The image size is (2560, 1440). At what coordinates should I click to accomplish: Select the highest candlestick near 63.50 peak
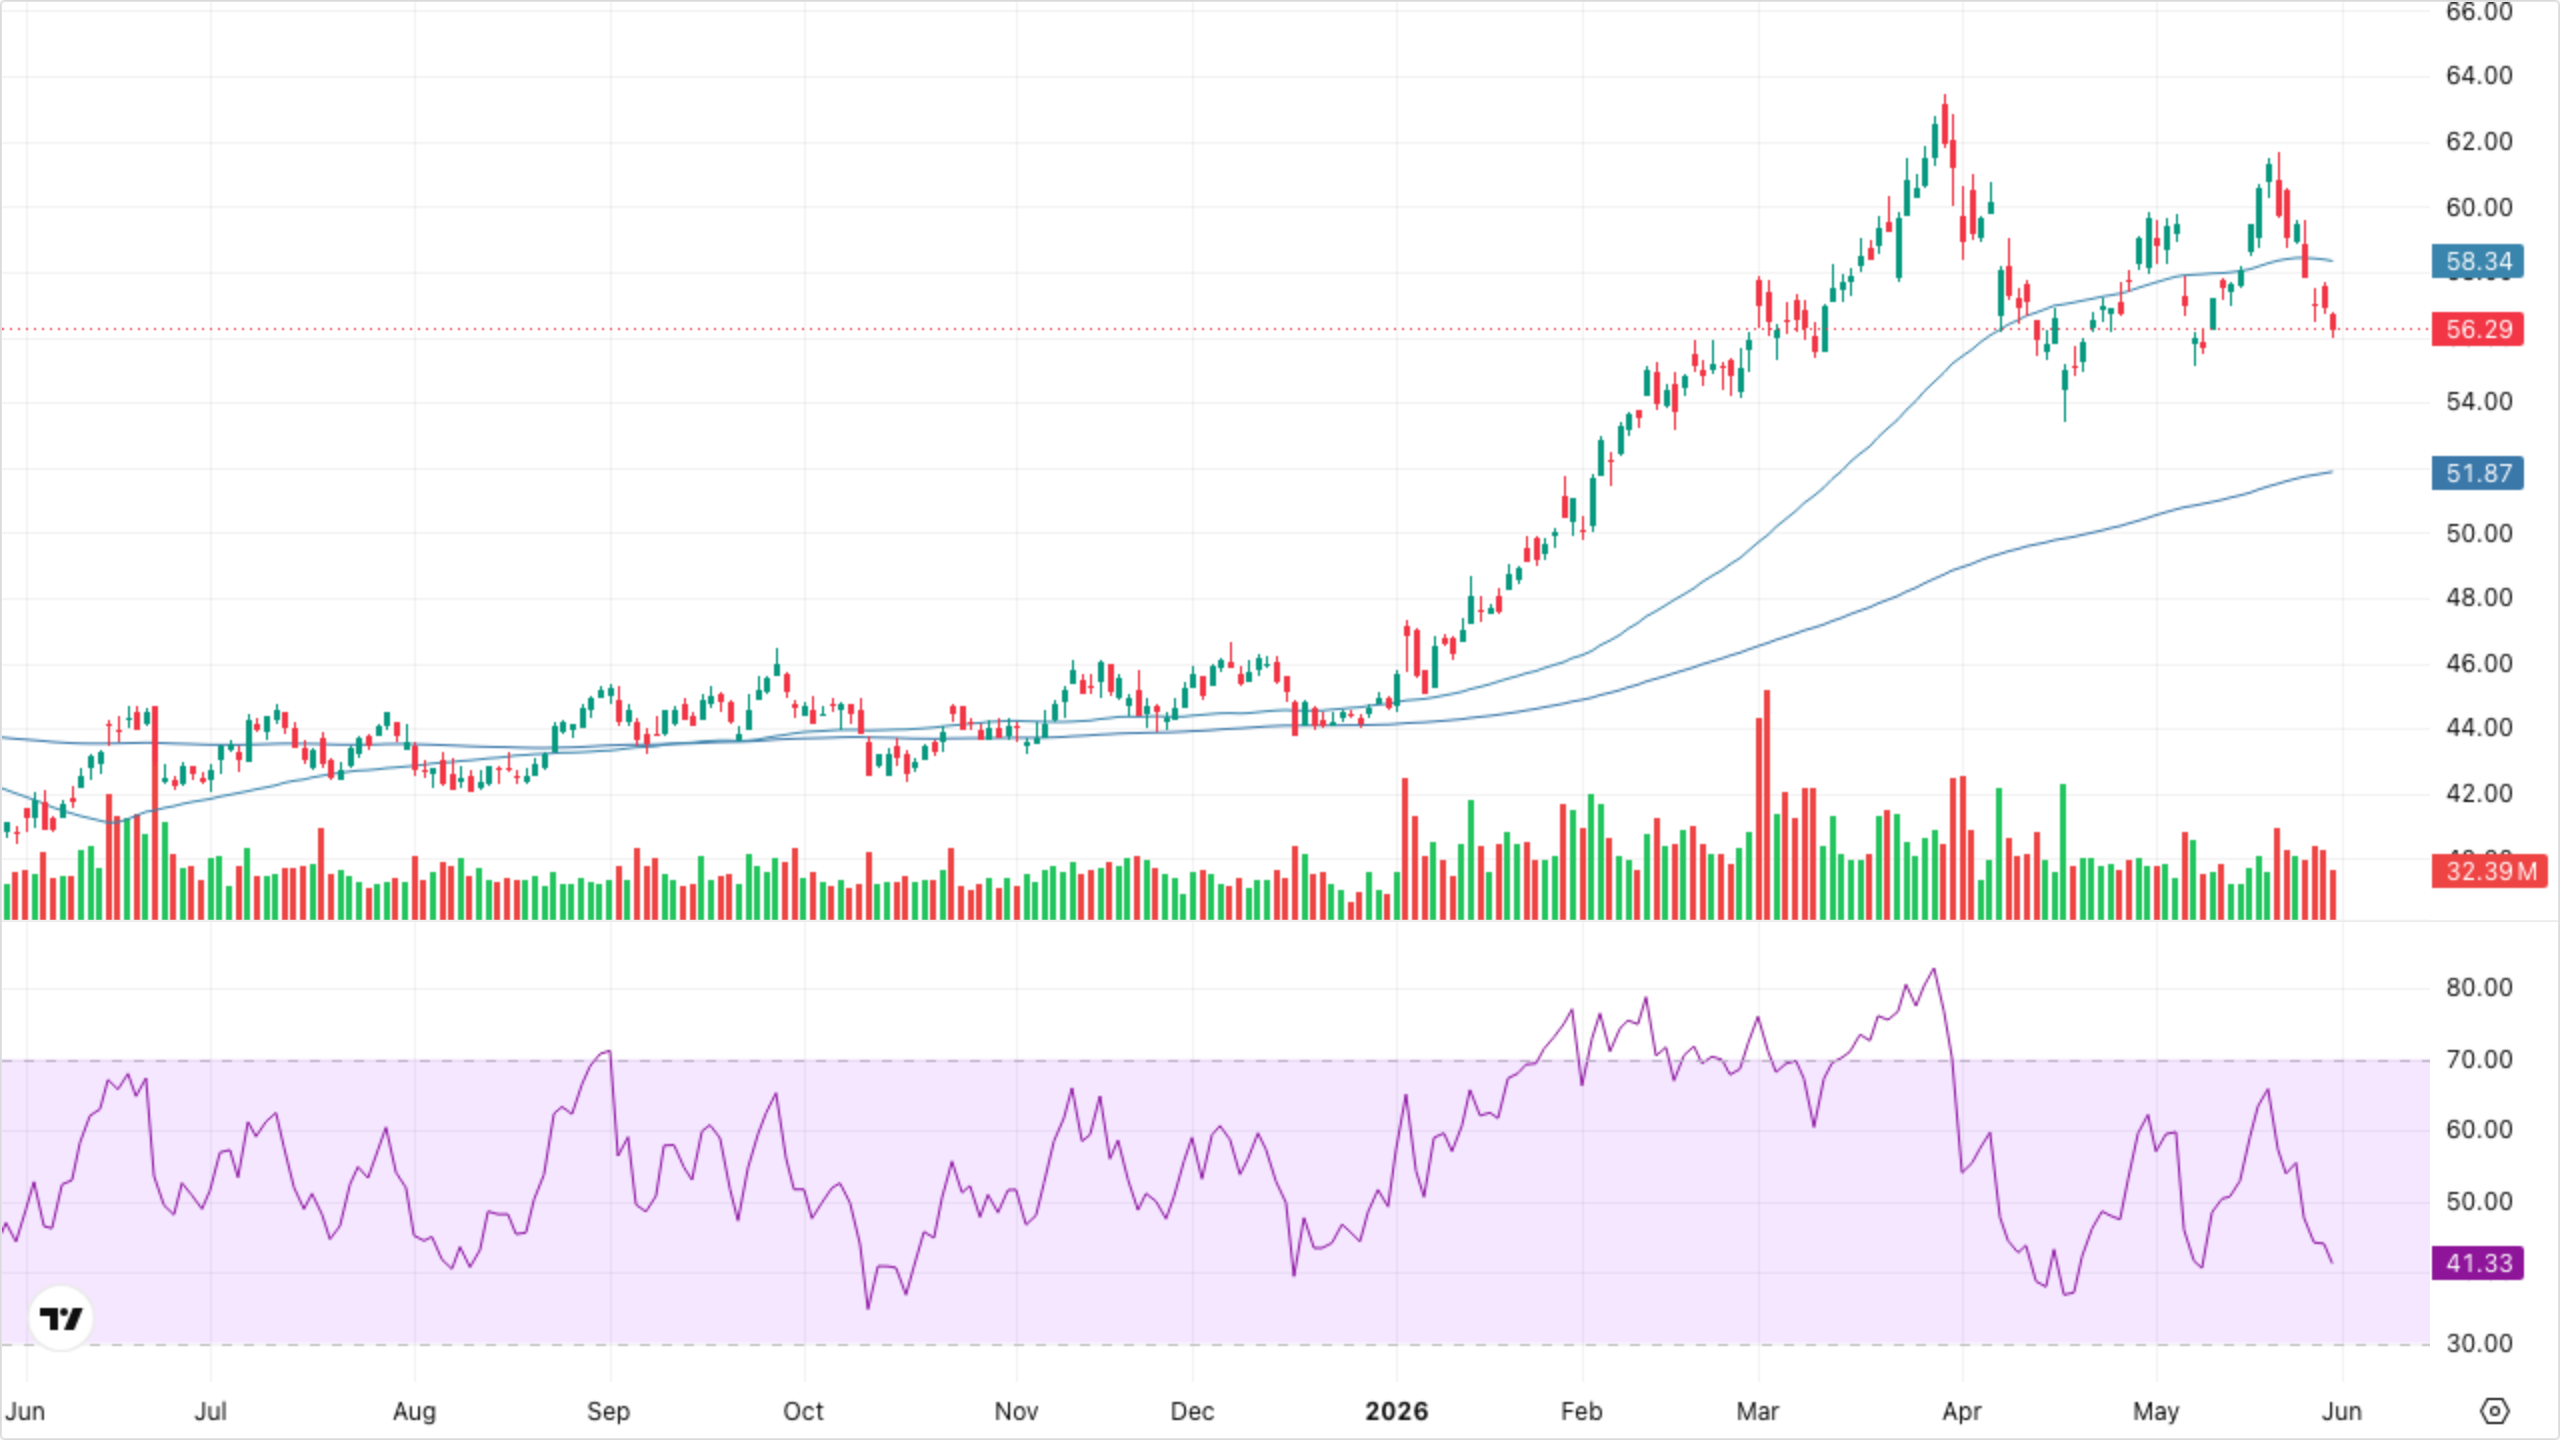click(1944, 121)
